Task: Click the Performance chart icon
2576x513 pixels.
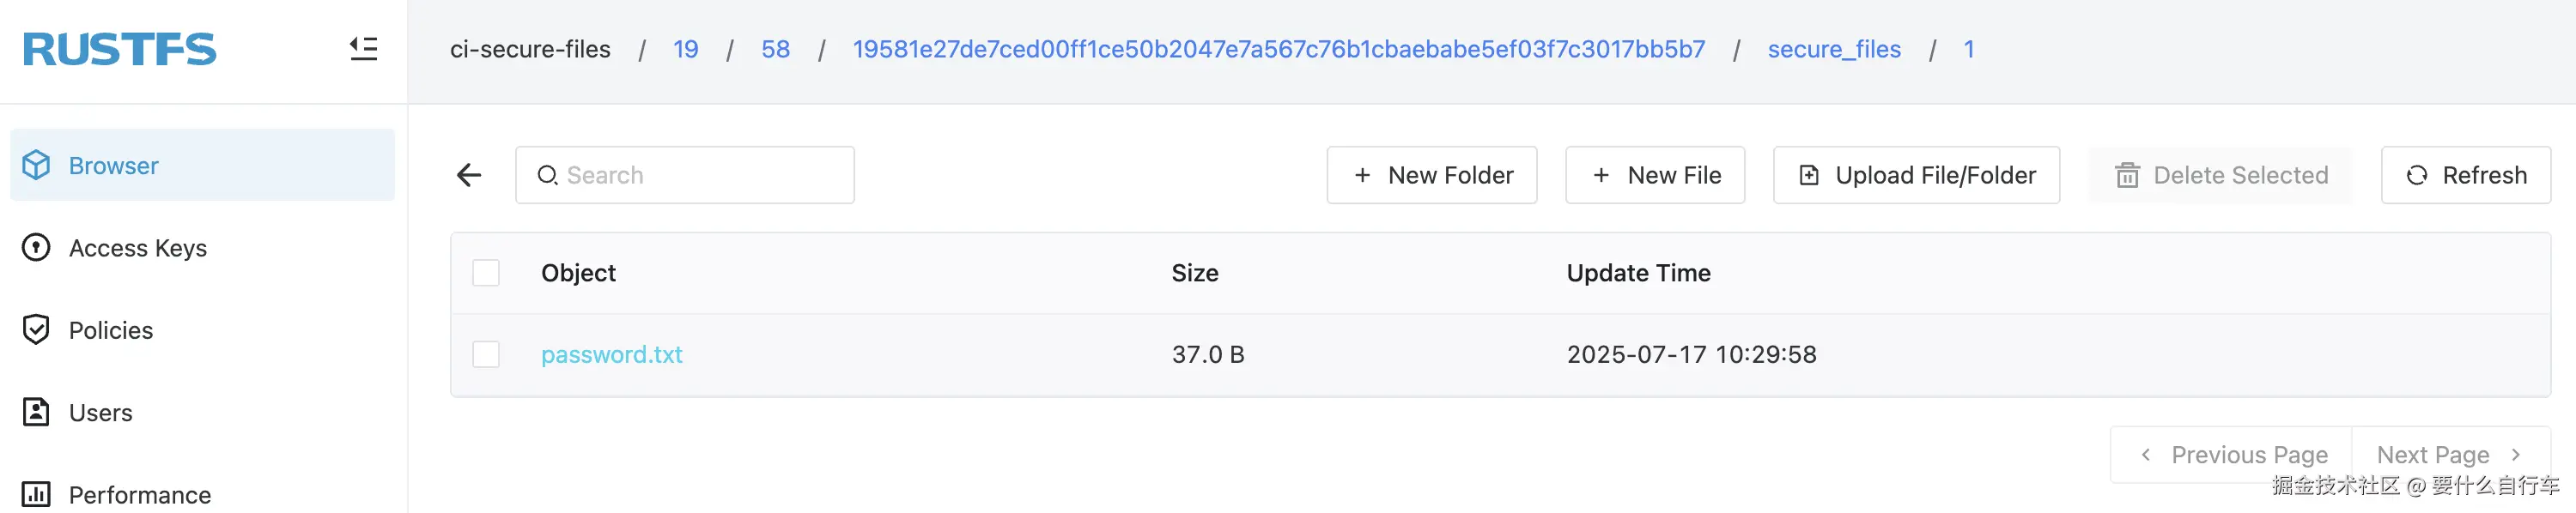Action: pyautogui.click(x=36, y=494)
